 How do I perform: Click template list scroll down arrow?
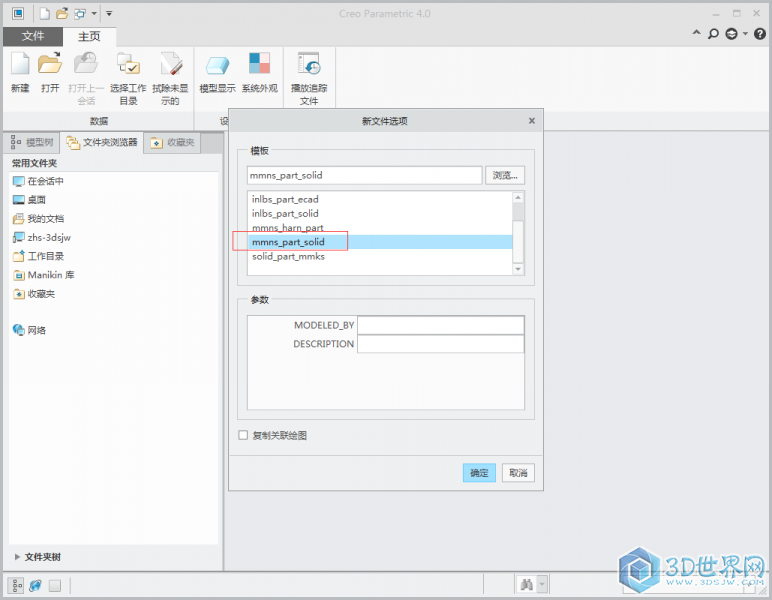click(x=517, y=269)
